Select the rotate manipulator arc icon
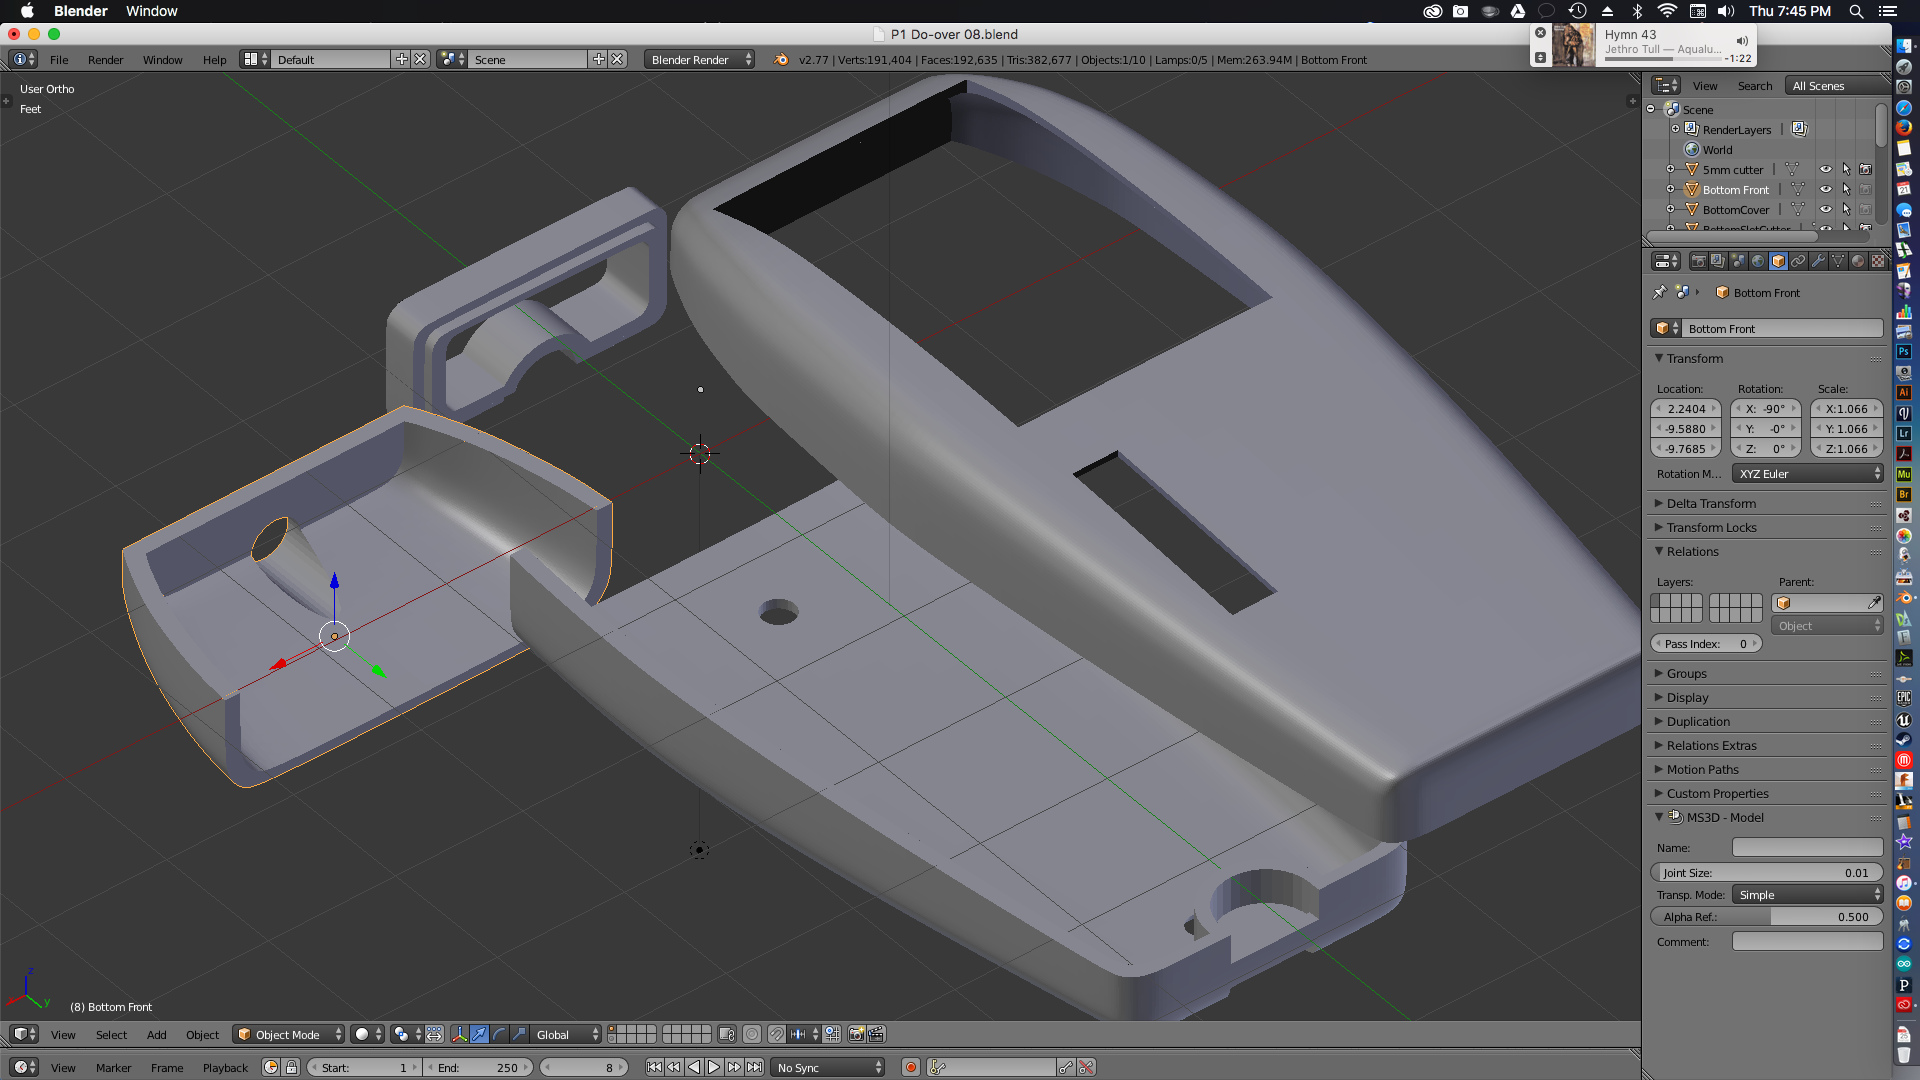 point(500,1034)
